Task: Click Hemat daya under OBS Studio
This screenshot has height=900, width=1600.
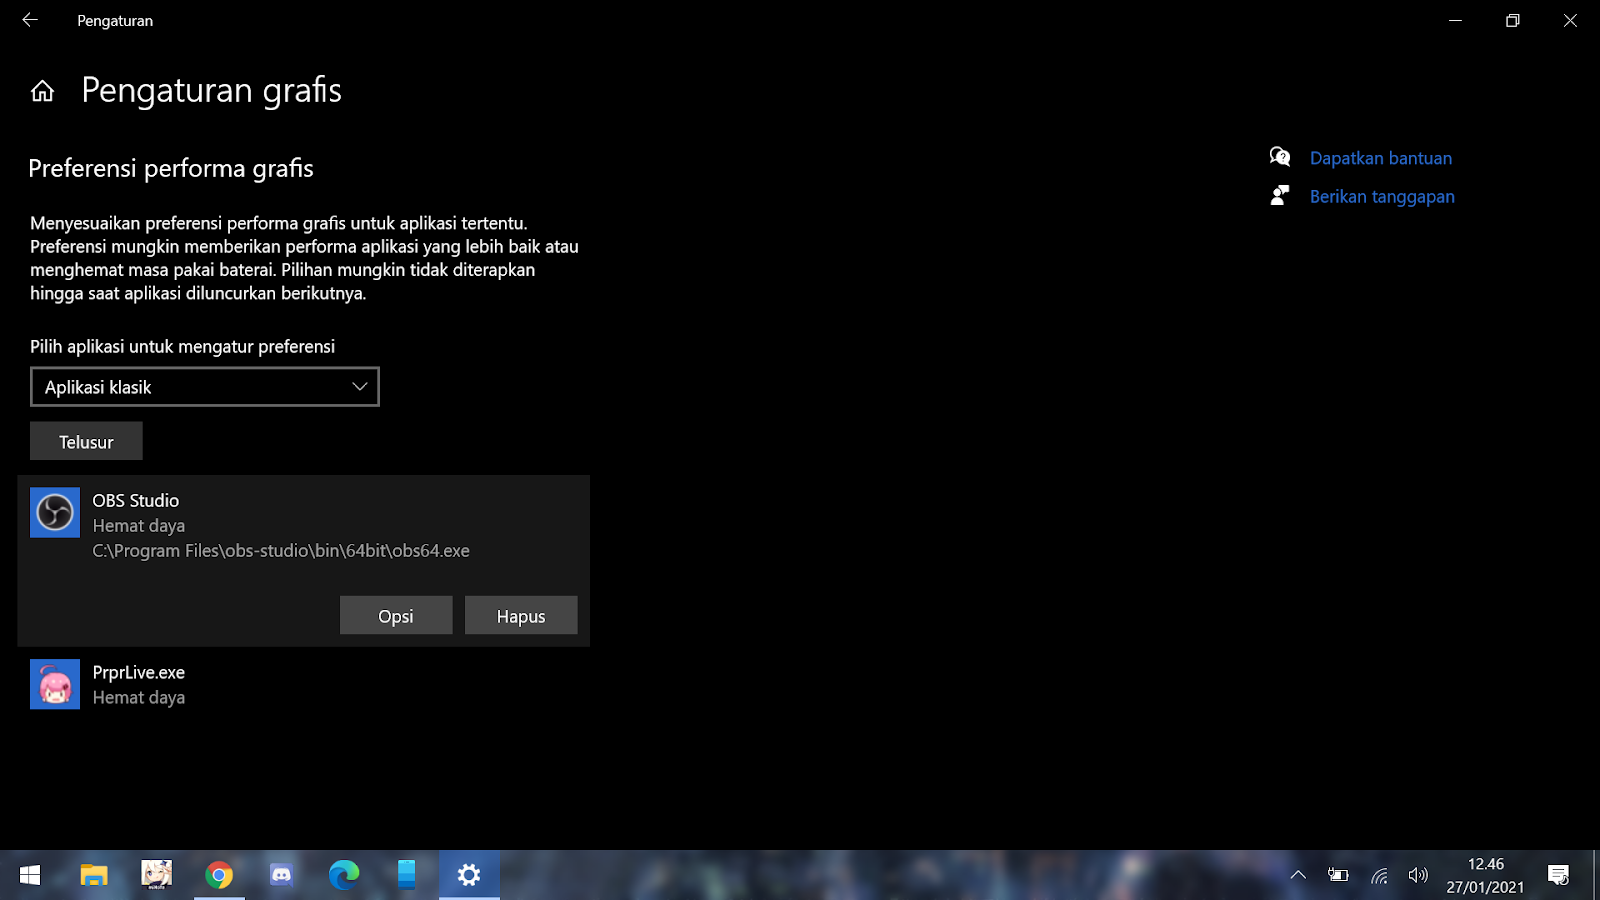Action: click(x=139, y=526)
